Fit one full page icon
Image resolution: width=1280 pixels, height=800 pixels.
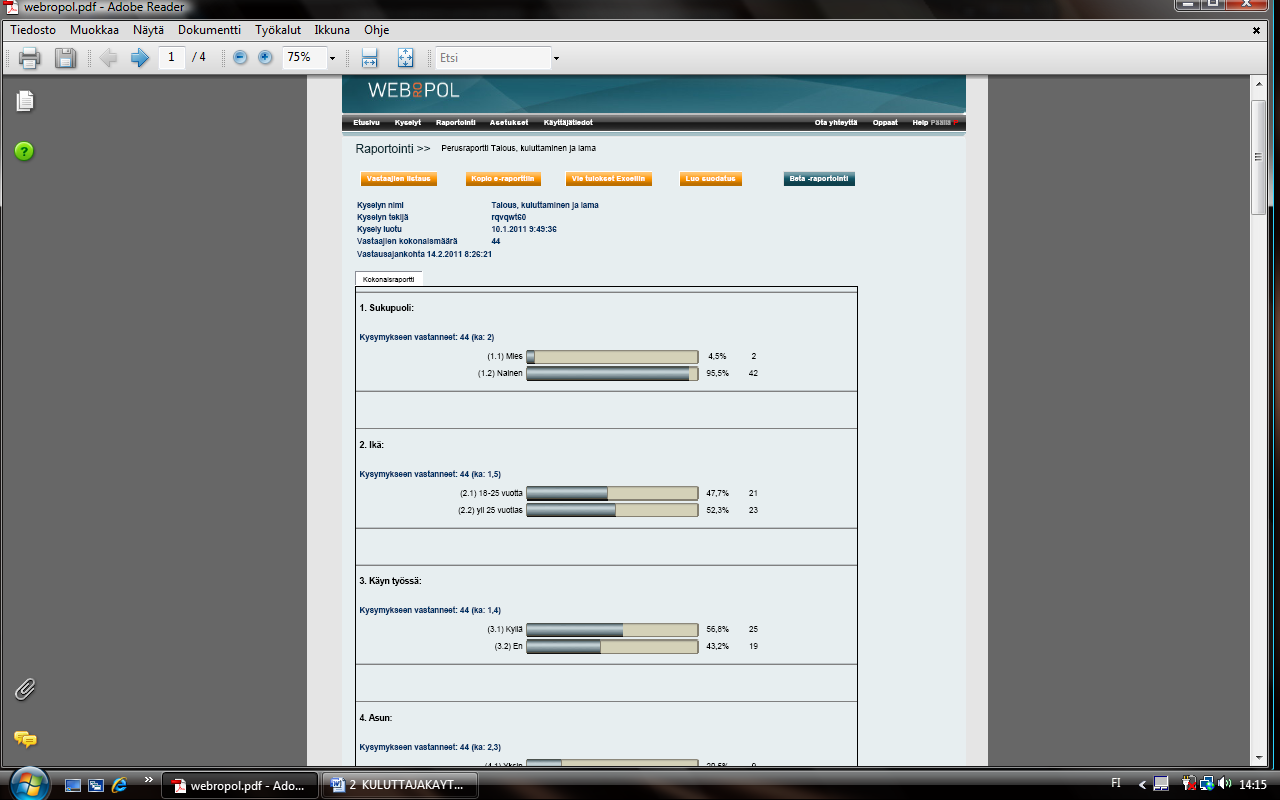[x=405, y=58]
